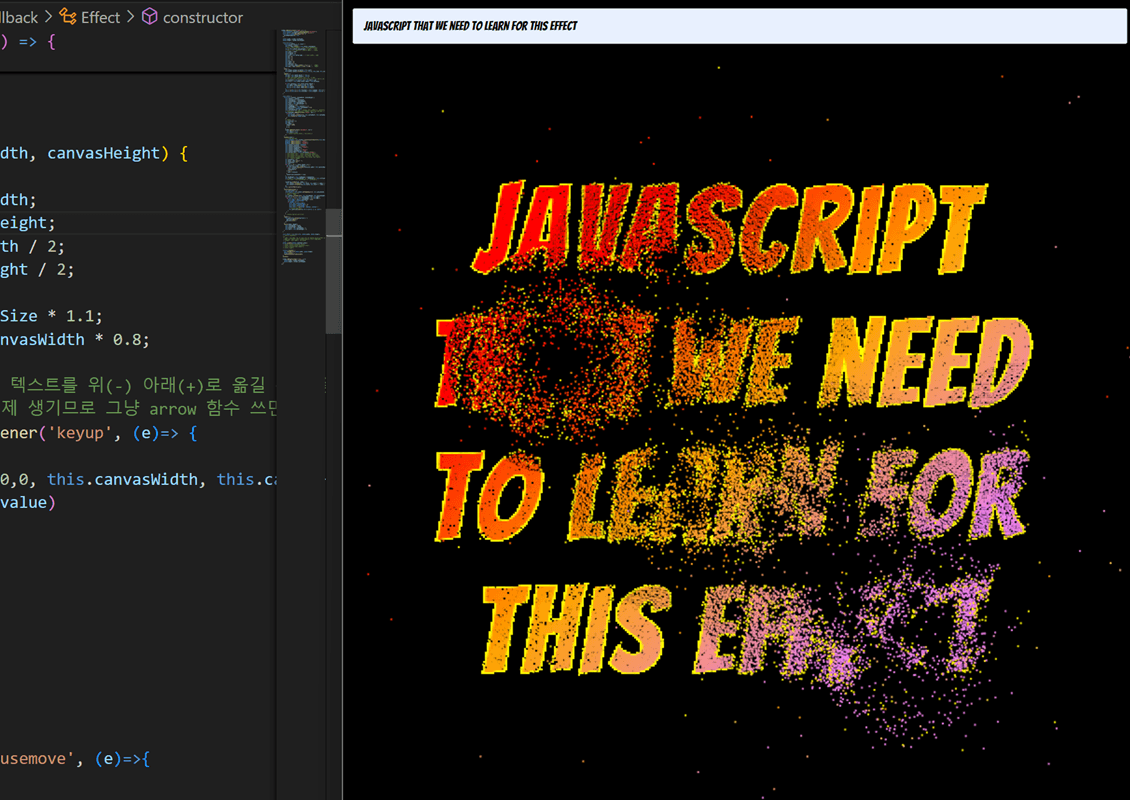Place cursor on the 0.8 value
The width and height of the screenshot is (1130, 800).
click(128, 339)
